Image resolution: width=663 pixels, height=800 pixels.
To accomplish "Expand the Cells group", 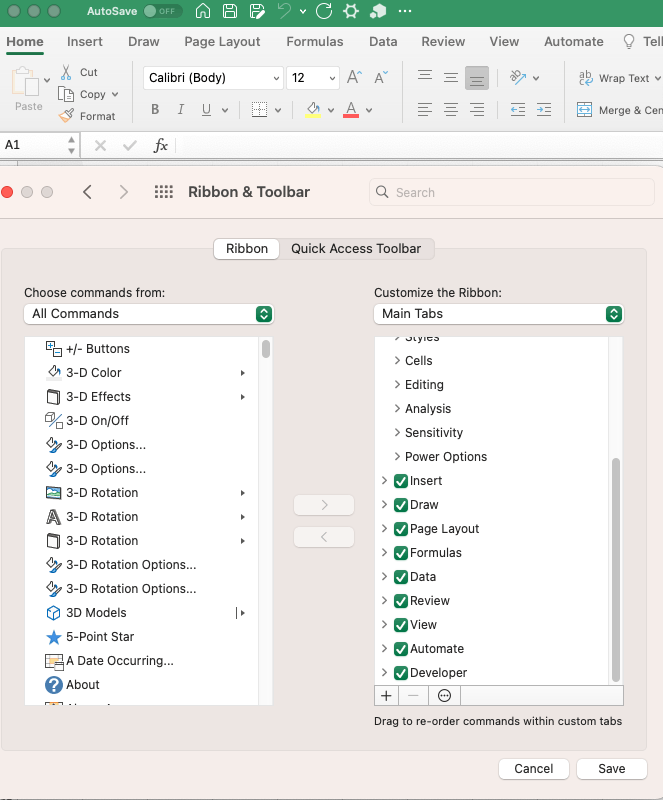I will coord(397,360).
